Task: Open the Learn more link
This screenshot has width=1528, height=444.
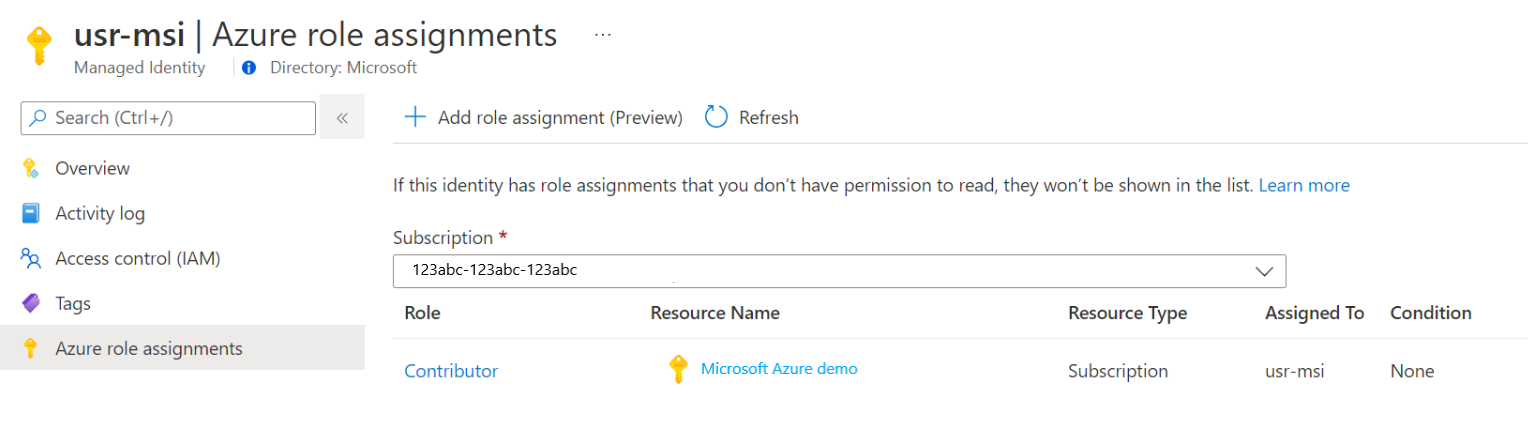Action: (1304, 185)
